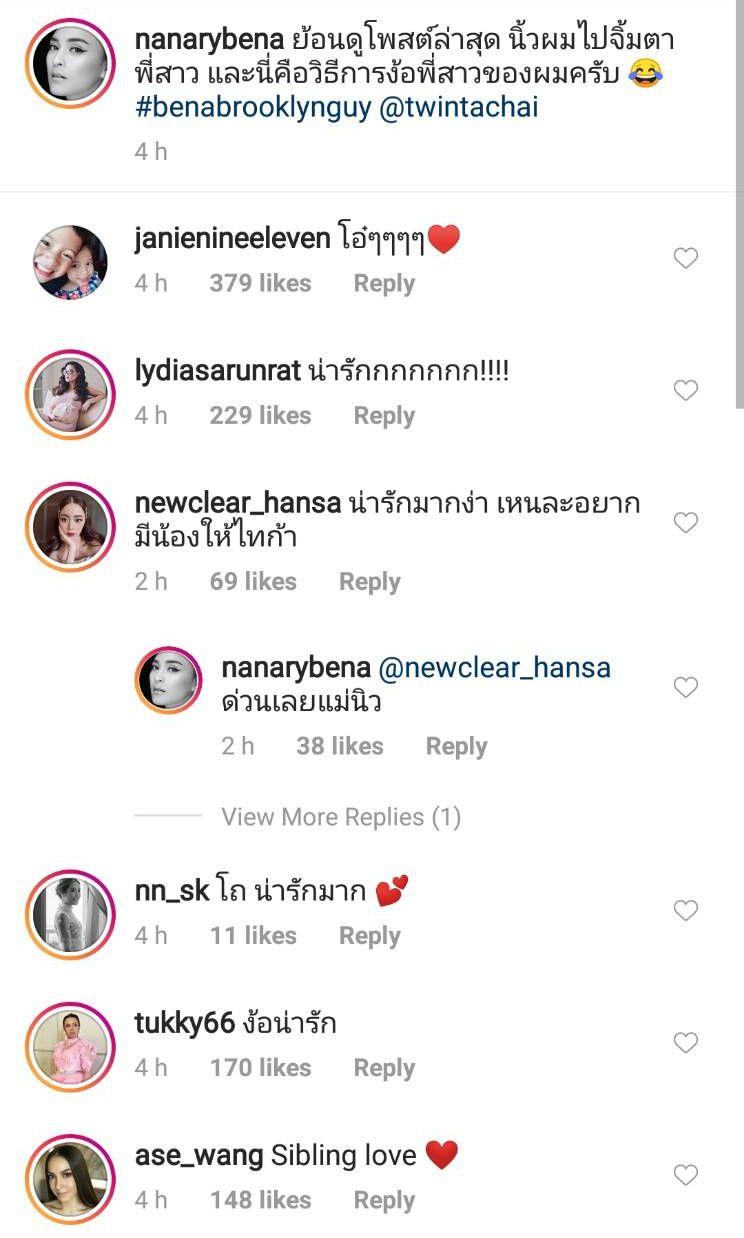This screenshot has height=1238, width=744.
Task: Expand View More Replies (1)
Action: point(340,817)
